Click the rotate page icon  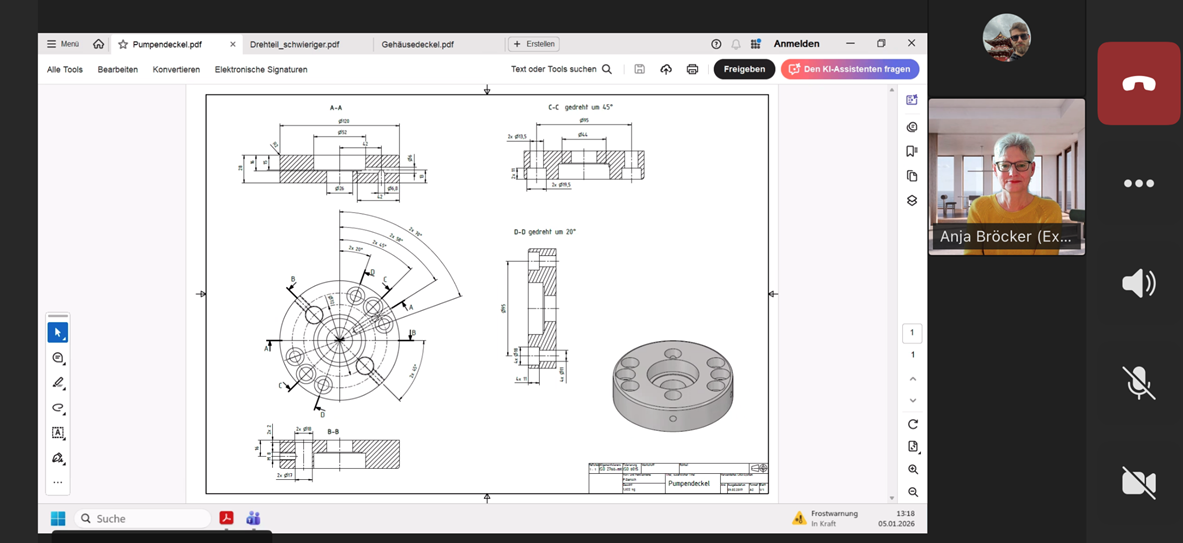pos(913,424)
